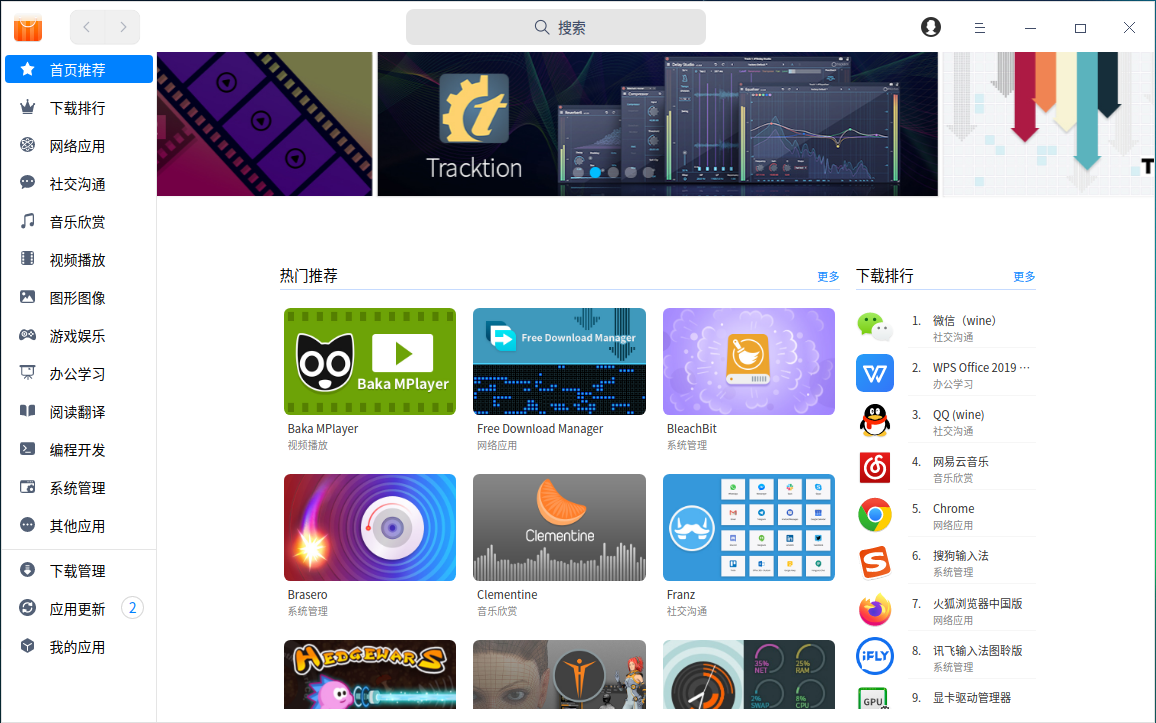Open 应用更新 page

(x=79, y=609)
